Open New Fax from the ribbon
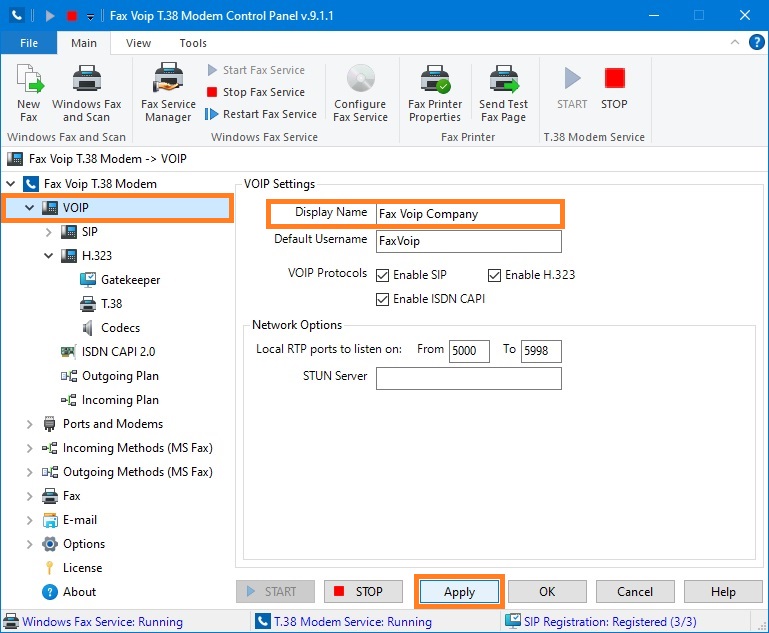 (28, 93)
